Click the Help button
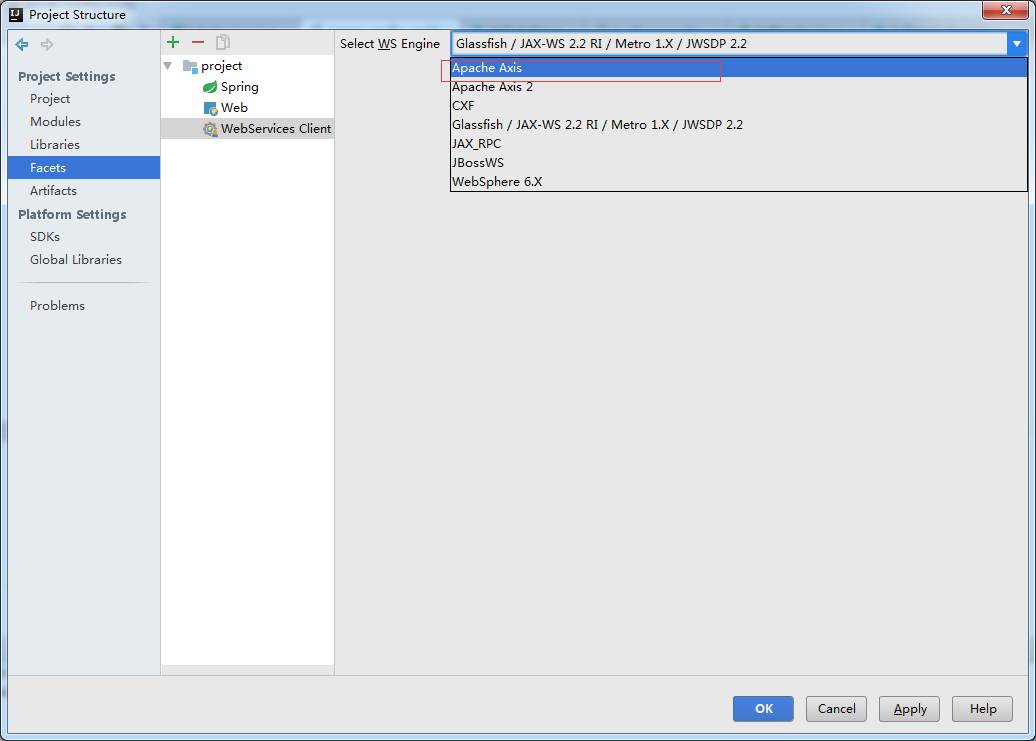This screenshot has width=1036, height=741. click(982, 709)
